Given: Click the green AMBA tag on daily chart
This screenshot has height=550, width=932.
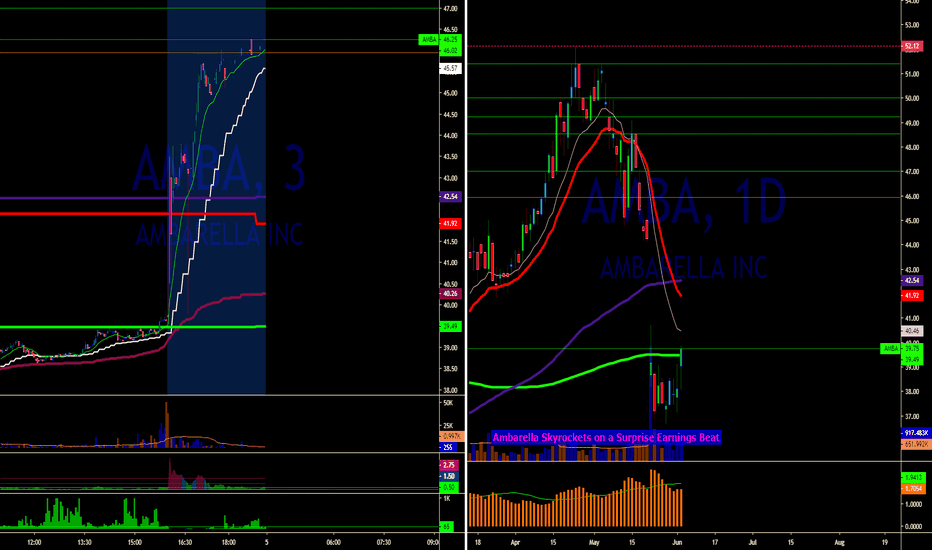Looking at the screenshot, I should point(890,348).
